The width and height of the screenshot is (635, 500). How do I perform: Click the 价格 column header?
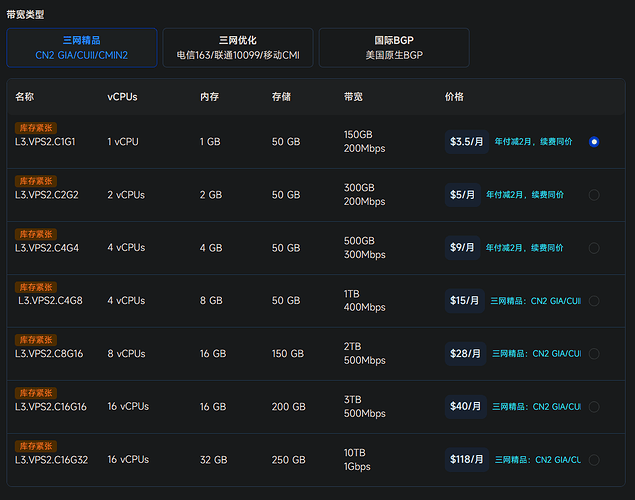pos(454,96)
